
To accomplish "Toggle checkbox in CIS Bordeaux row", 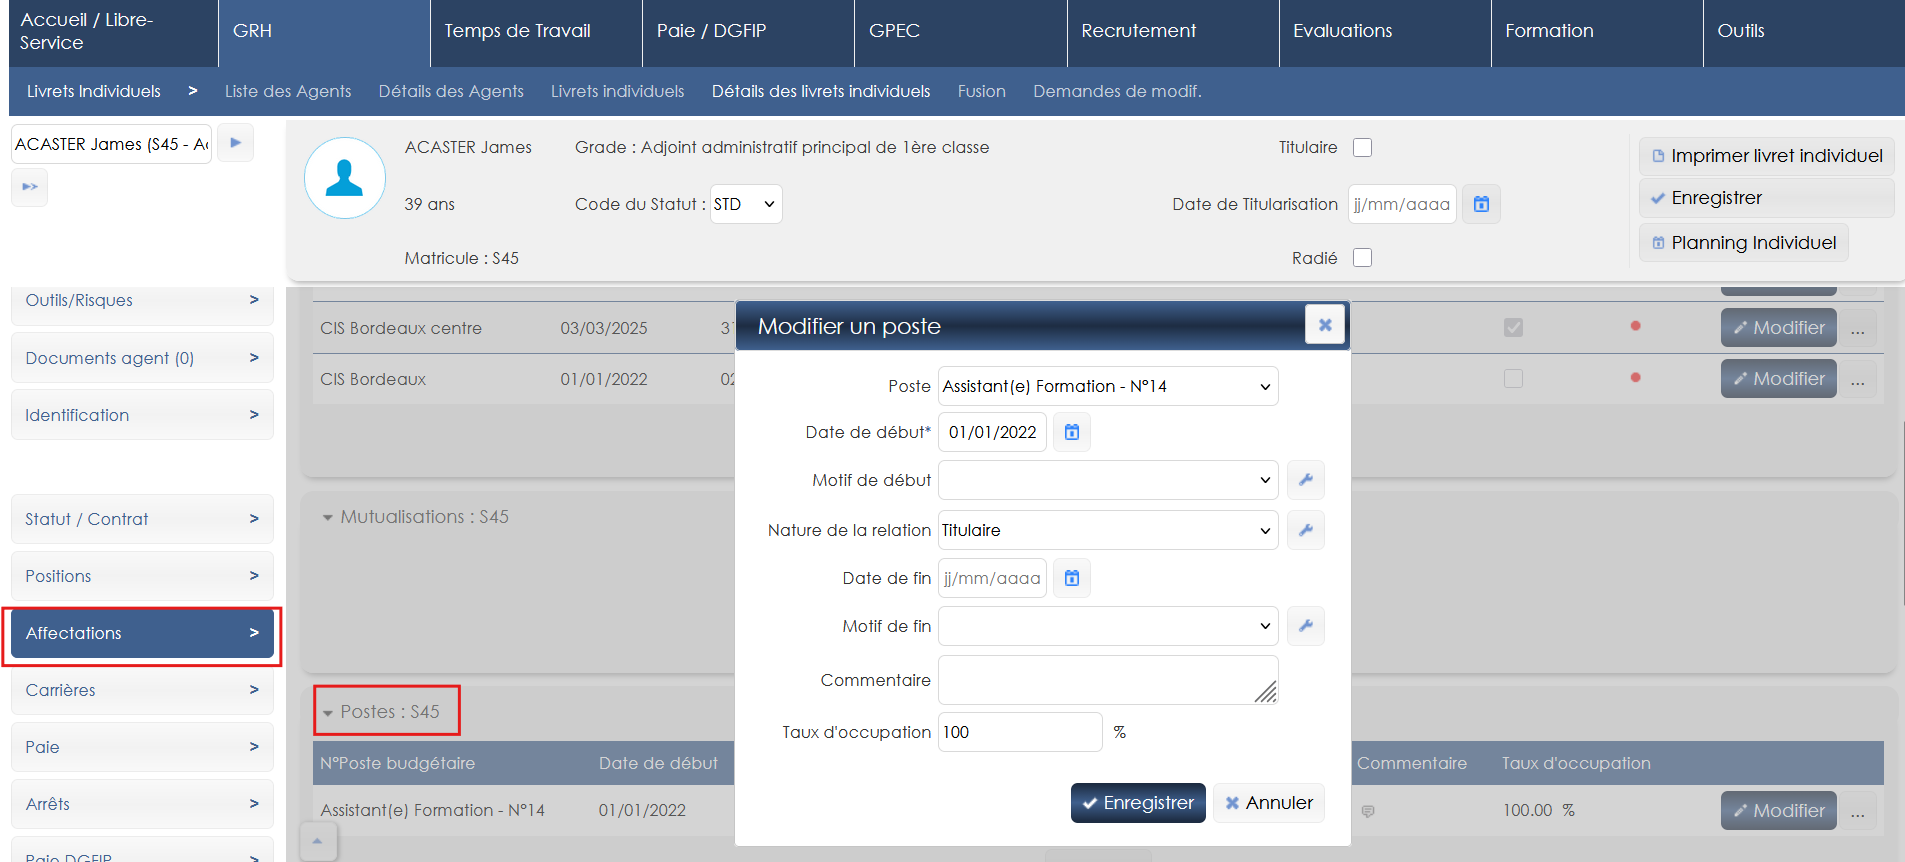I will 1513,379.
